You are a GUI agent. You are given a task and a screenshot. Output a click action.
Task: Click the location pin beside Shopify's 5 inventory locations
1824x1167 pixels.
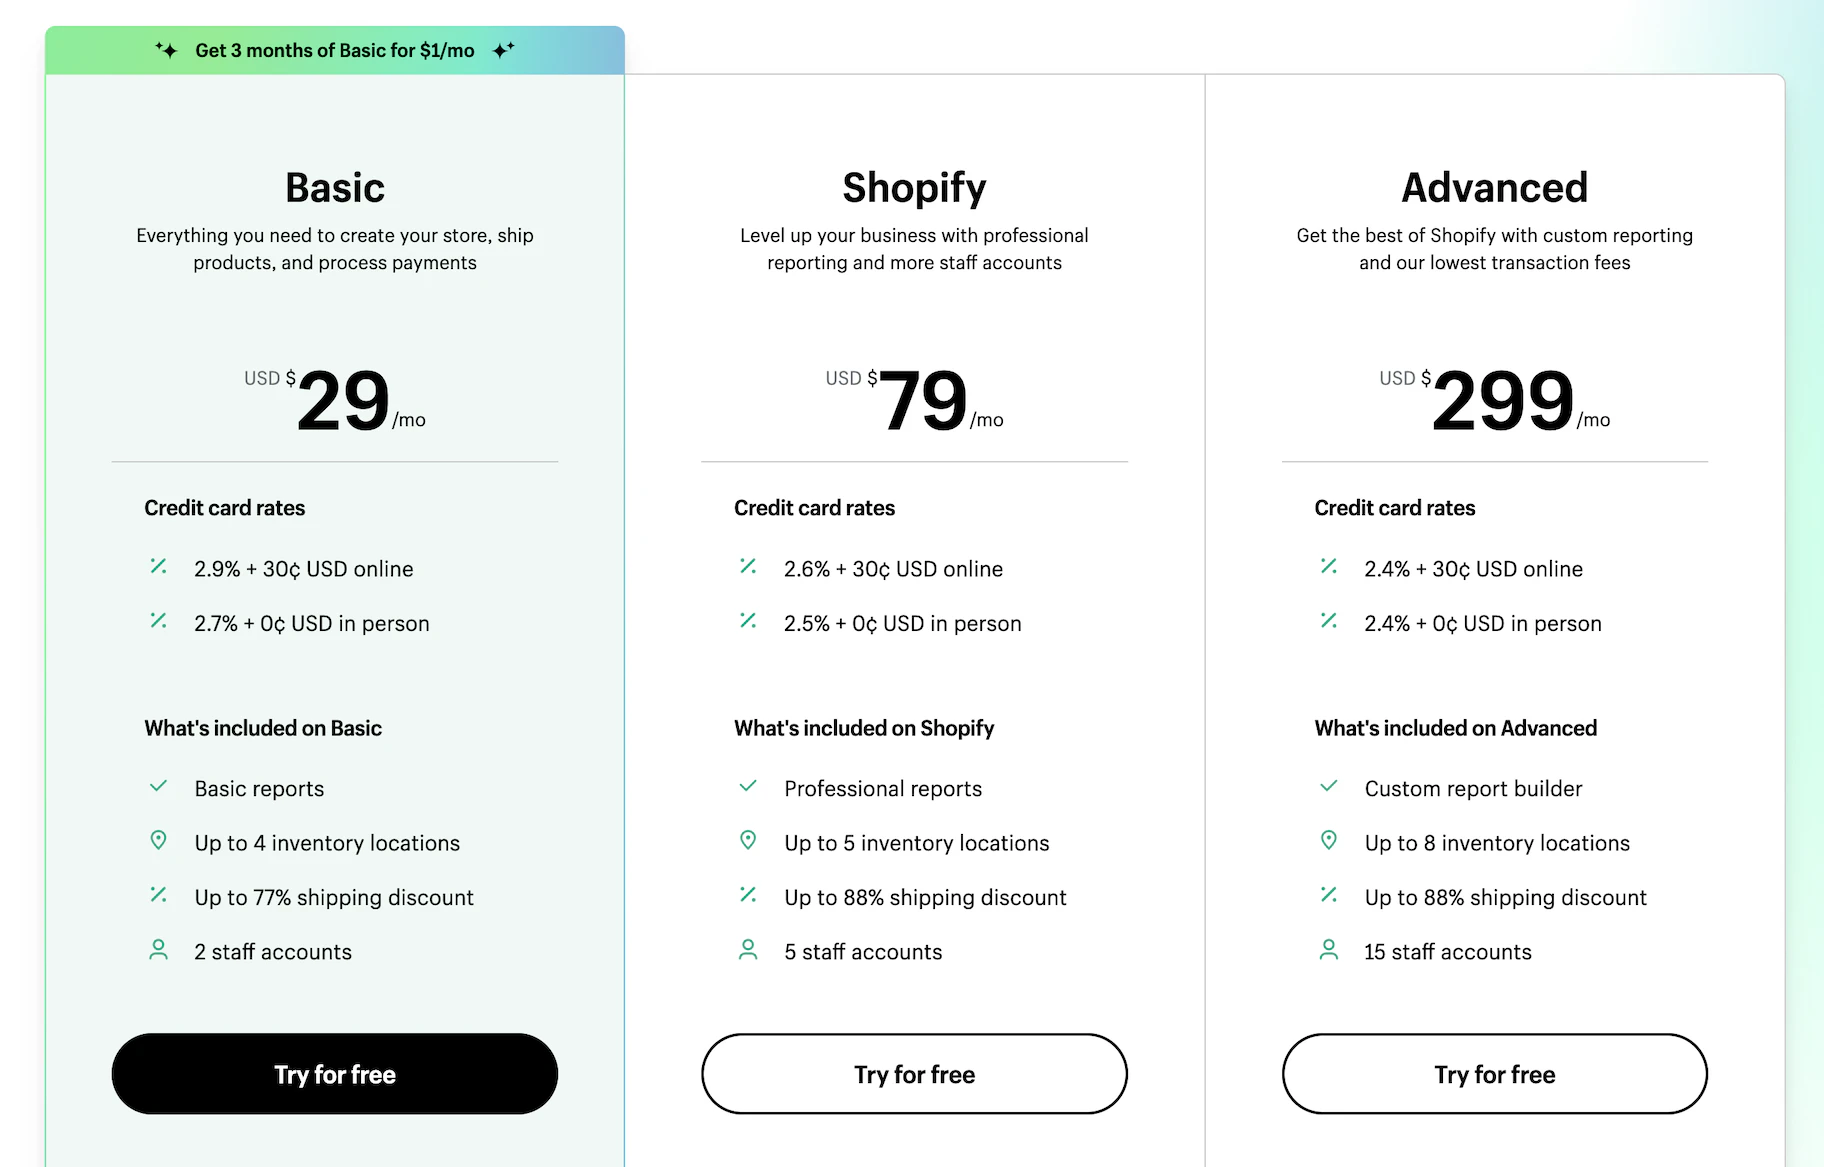pyautogui.click(x=748, y=841)
